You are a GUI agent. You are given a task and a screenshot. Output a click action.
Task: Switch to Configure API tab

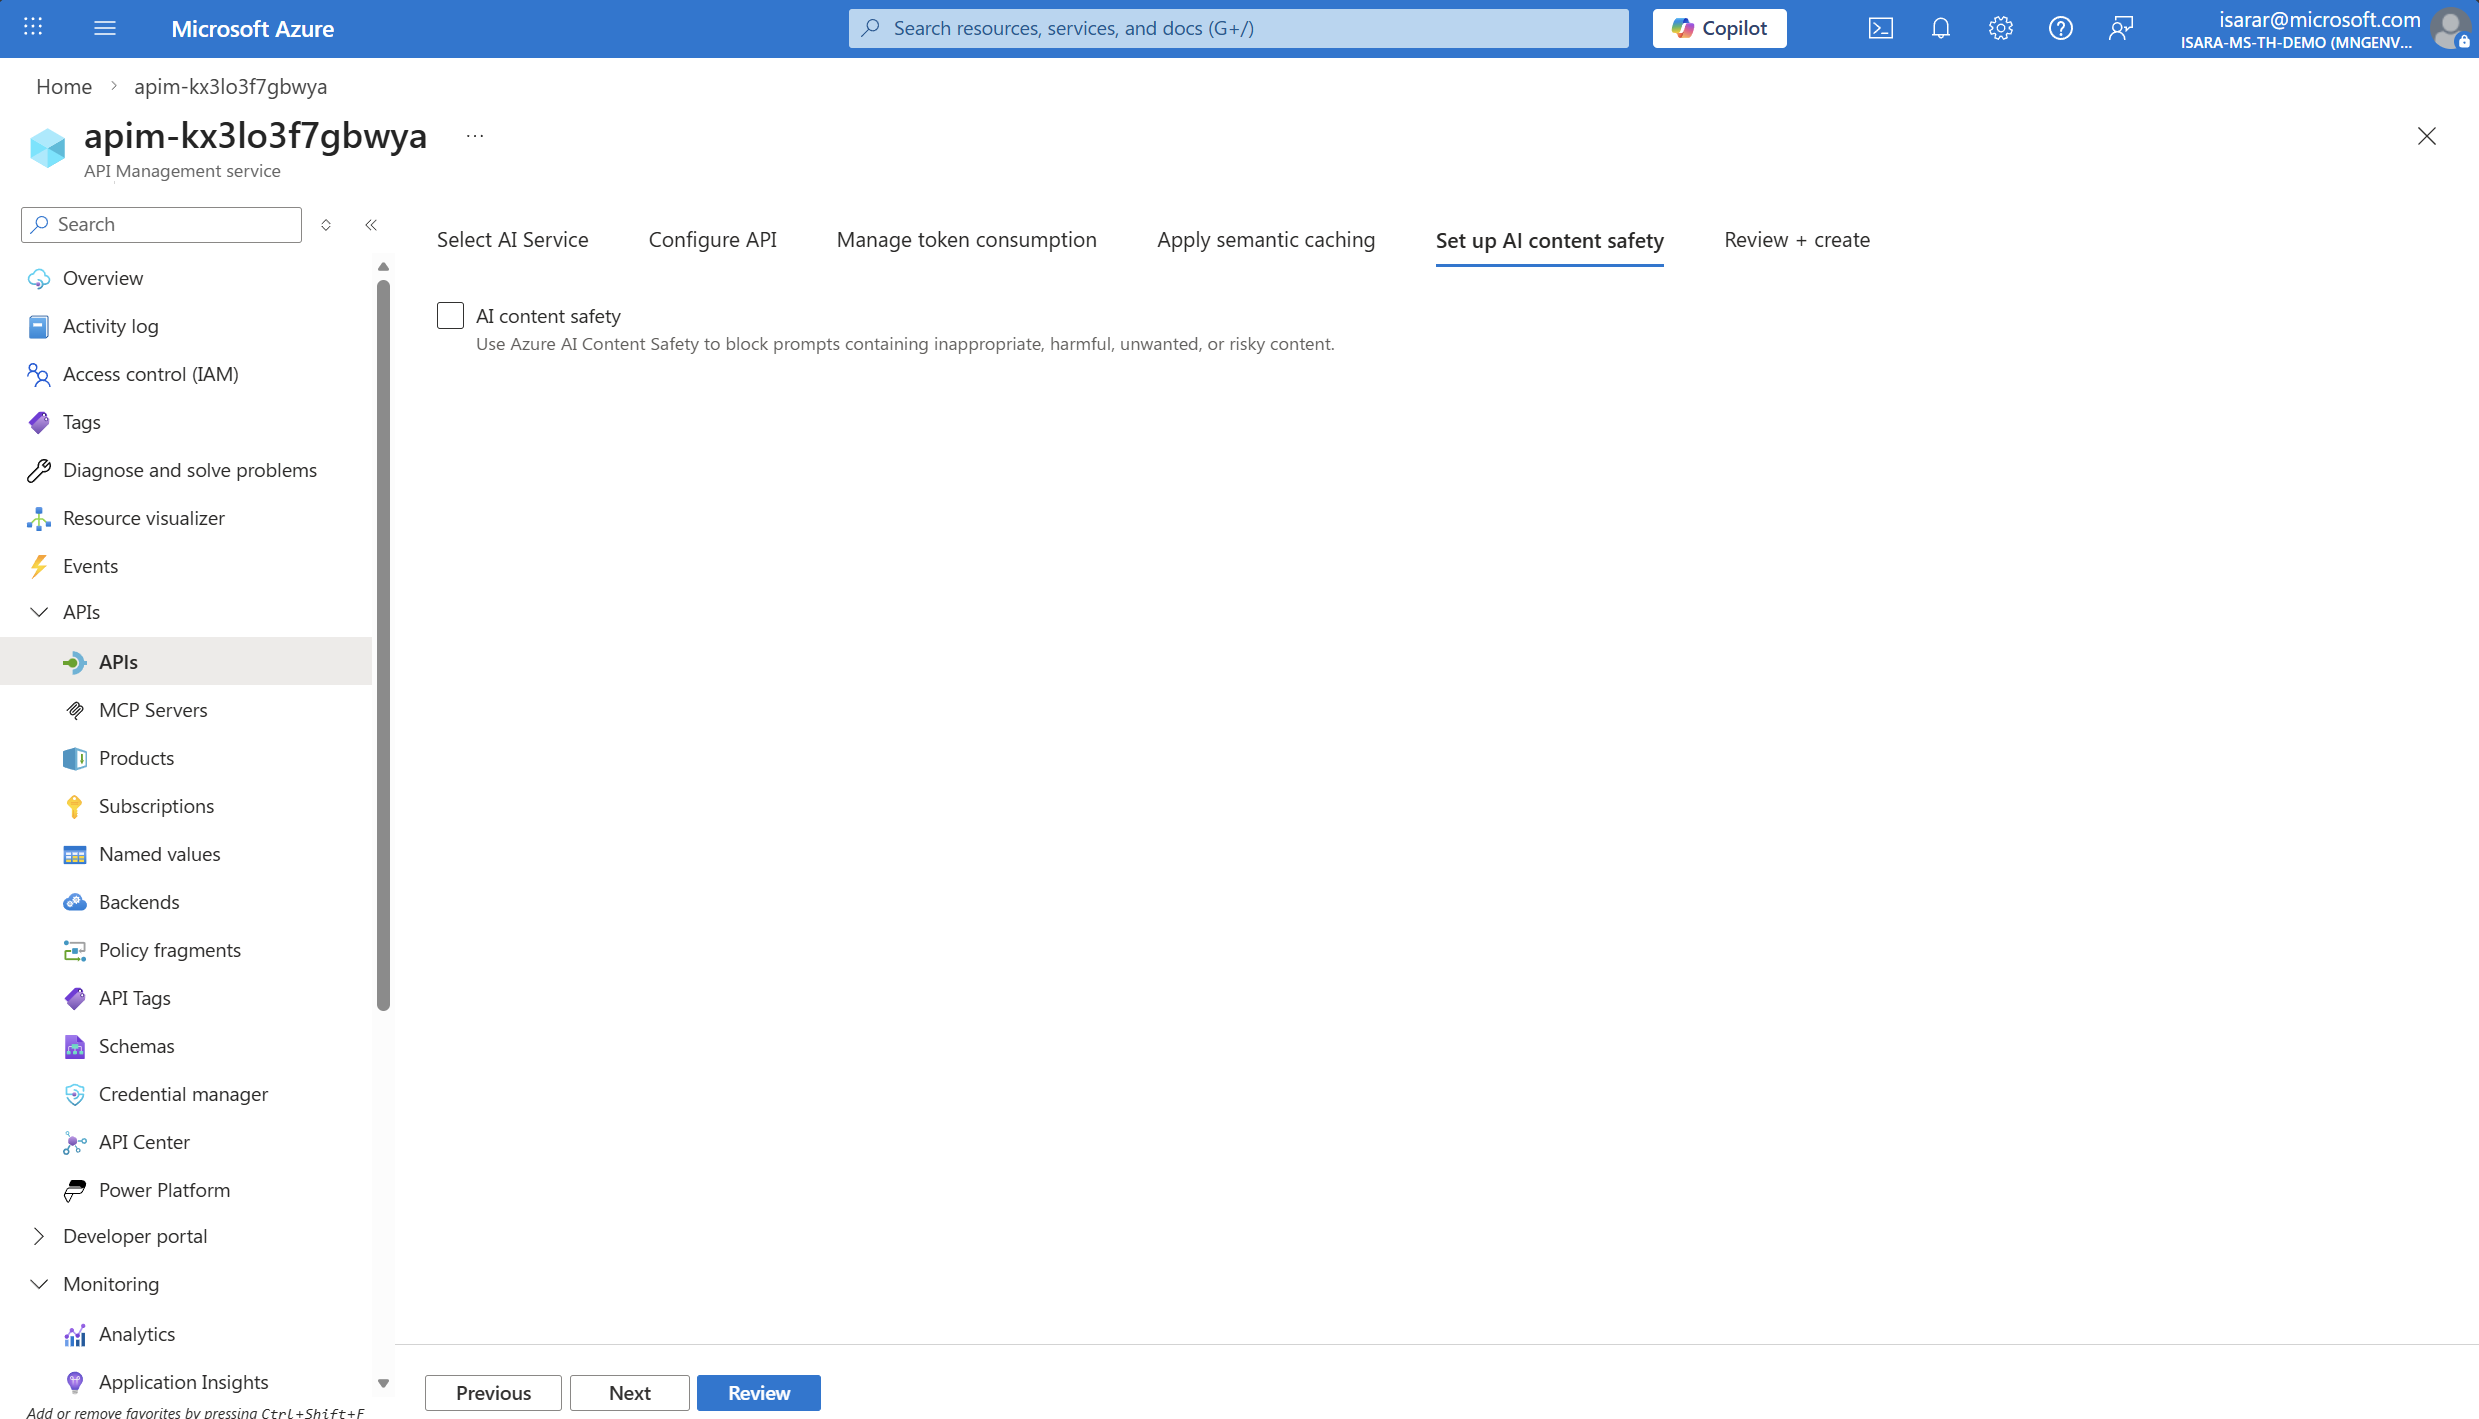(x=712, y=240)
